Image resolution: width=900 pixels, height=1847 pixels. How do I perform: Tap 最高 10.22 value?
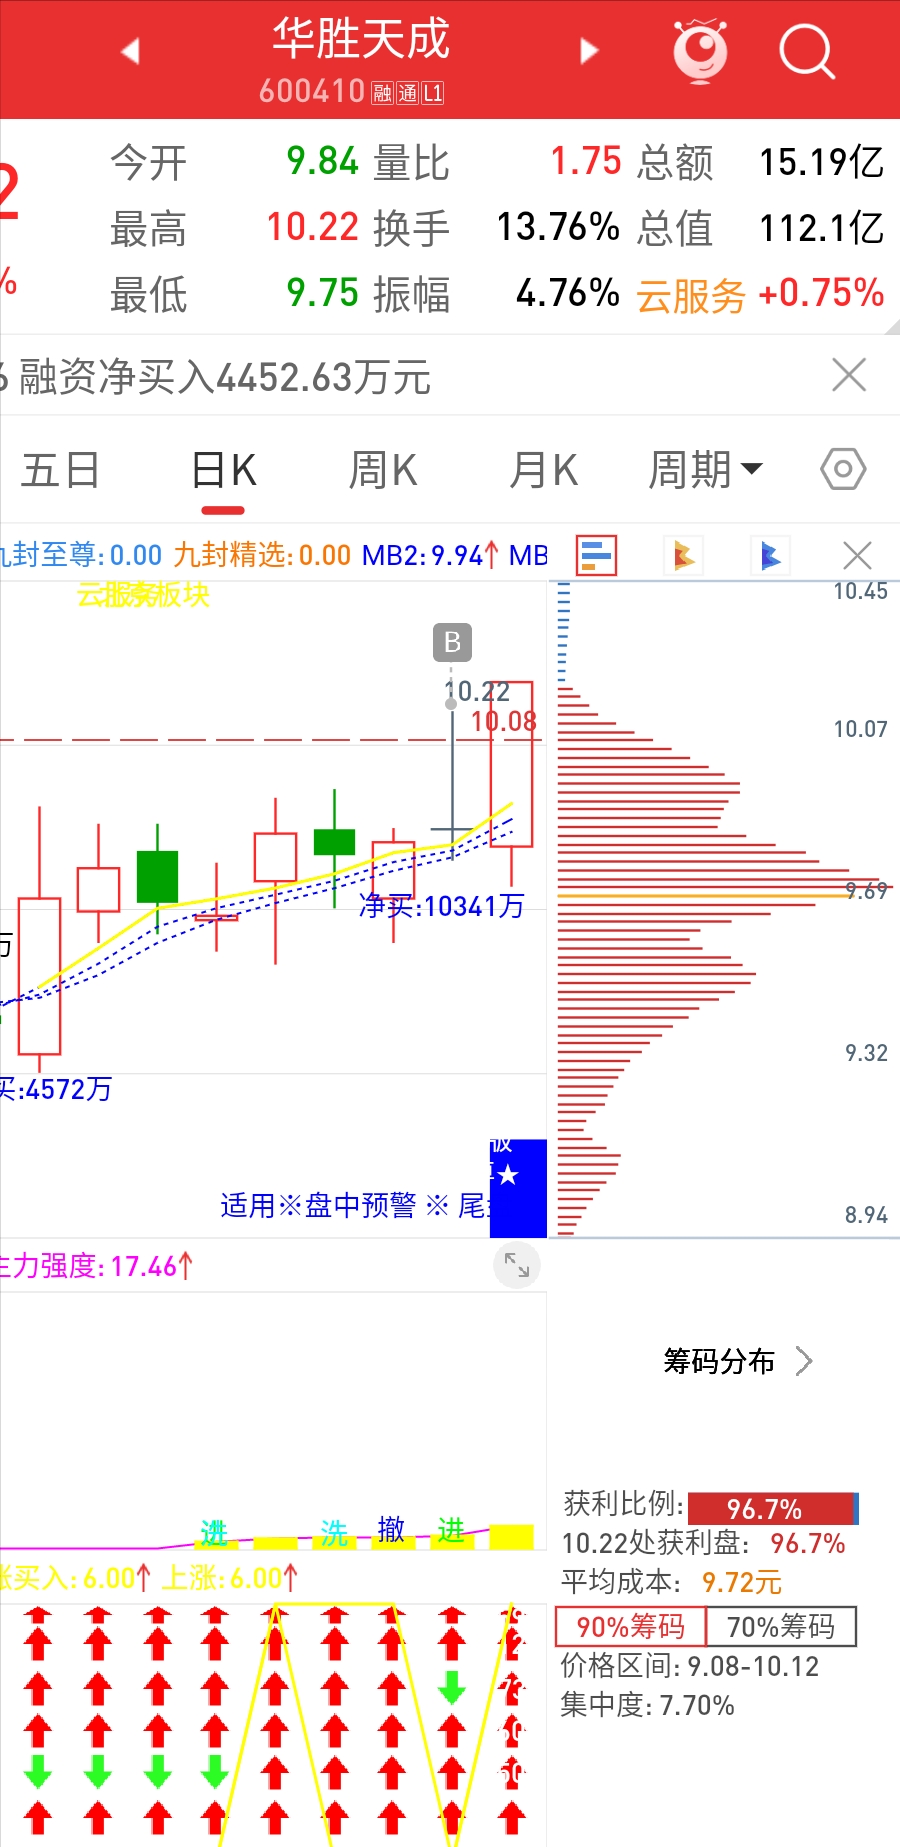coord(313,228)
